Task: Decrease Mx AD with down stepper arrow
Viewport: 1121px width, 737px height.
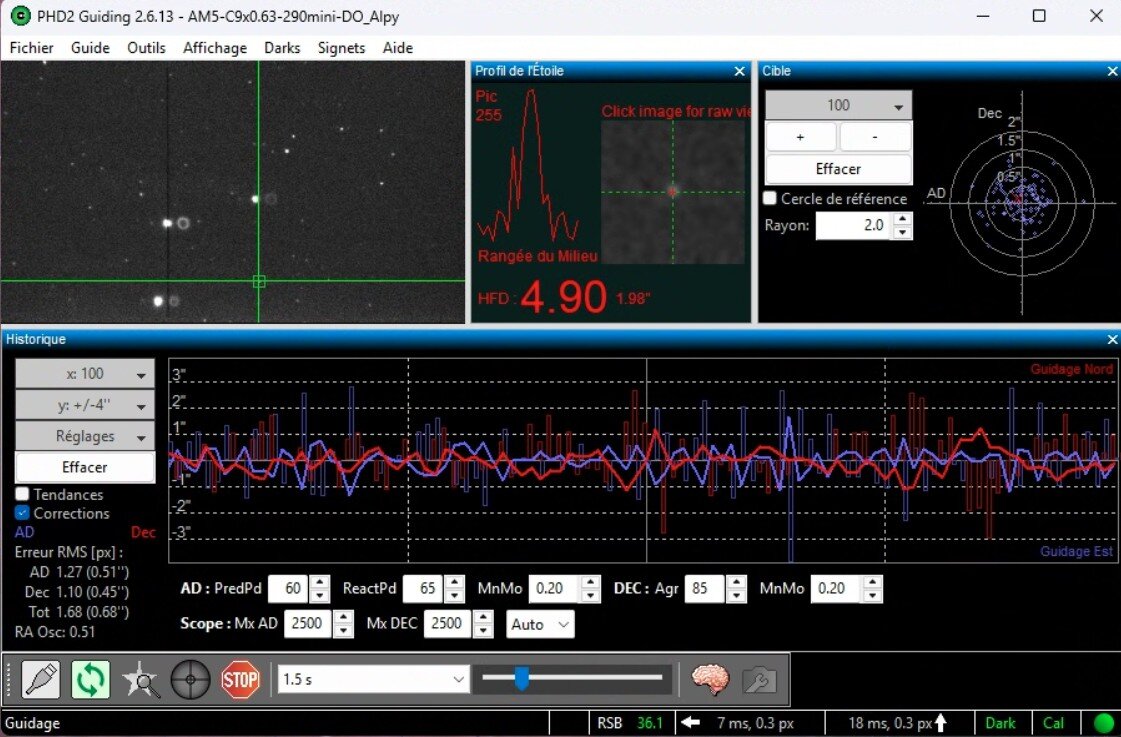Action: click(x=344, y=630)
